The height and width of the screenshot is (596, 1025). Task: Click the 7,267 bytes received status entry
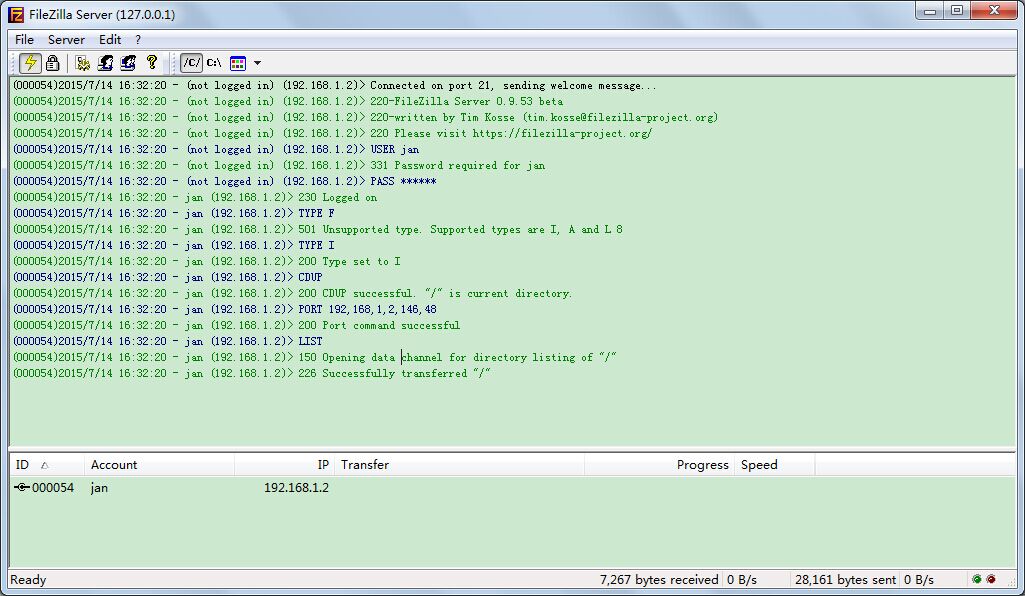658,580
